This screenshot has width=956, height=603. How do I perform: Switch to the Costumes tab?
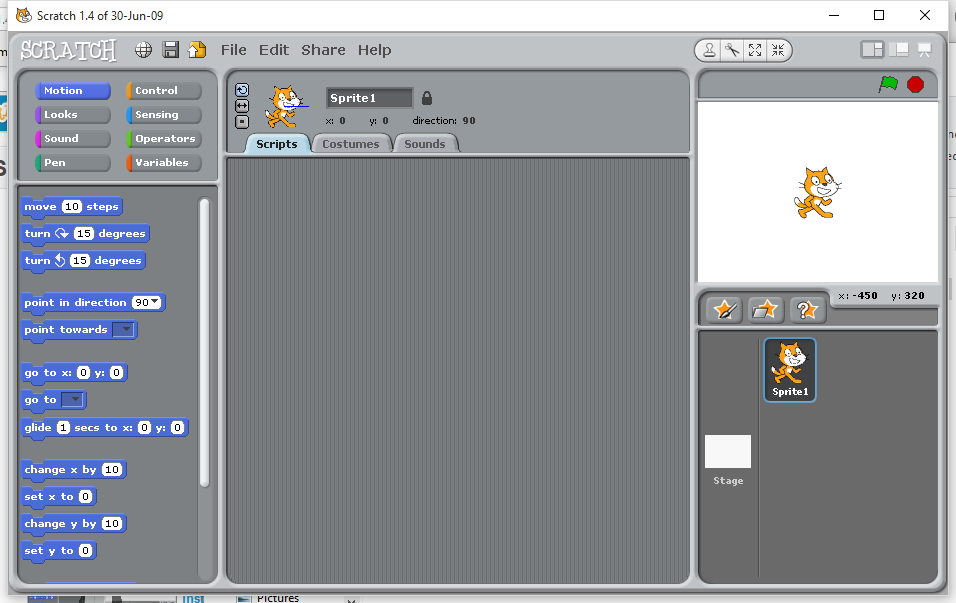[x=351, y=144]
